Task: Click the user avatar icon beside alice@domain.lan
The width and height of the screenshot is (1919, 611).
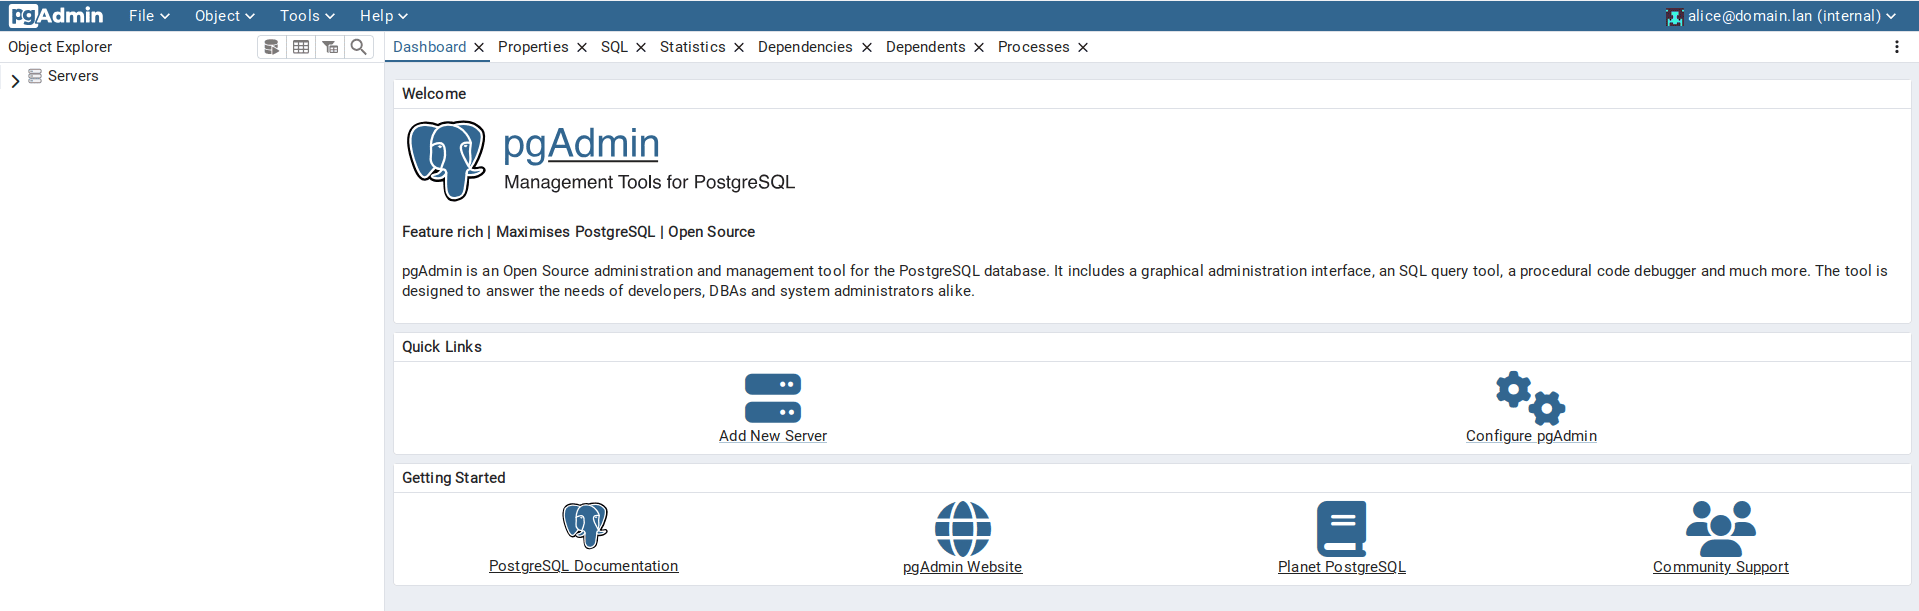Action: click(x=1674, y=16)
